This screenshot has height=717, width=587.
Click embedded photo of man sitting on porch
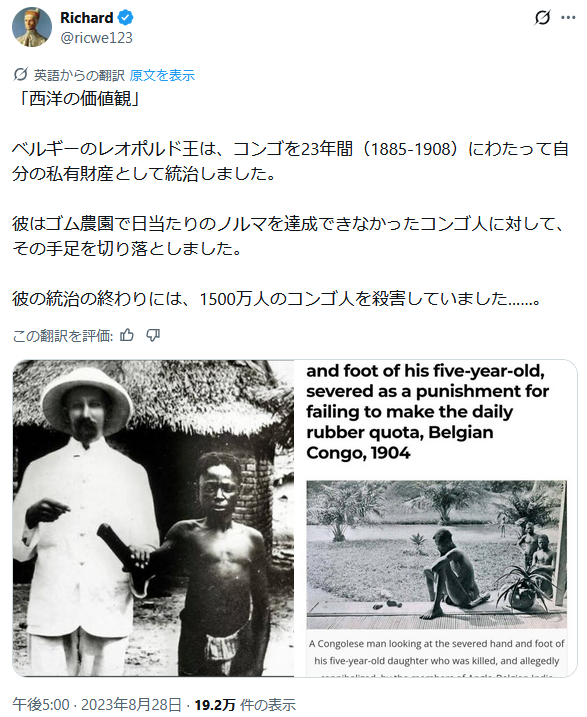437,554
